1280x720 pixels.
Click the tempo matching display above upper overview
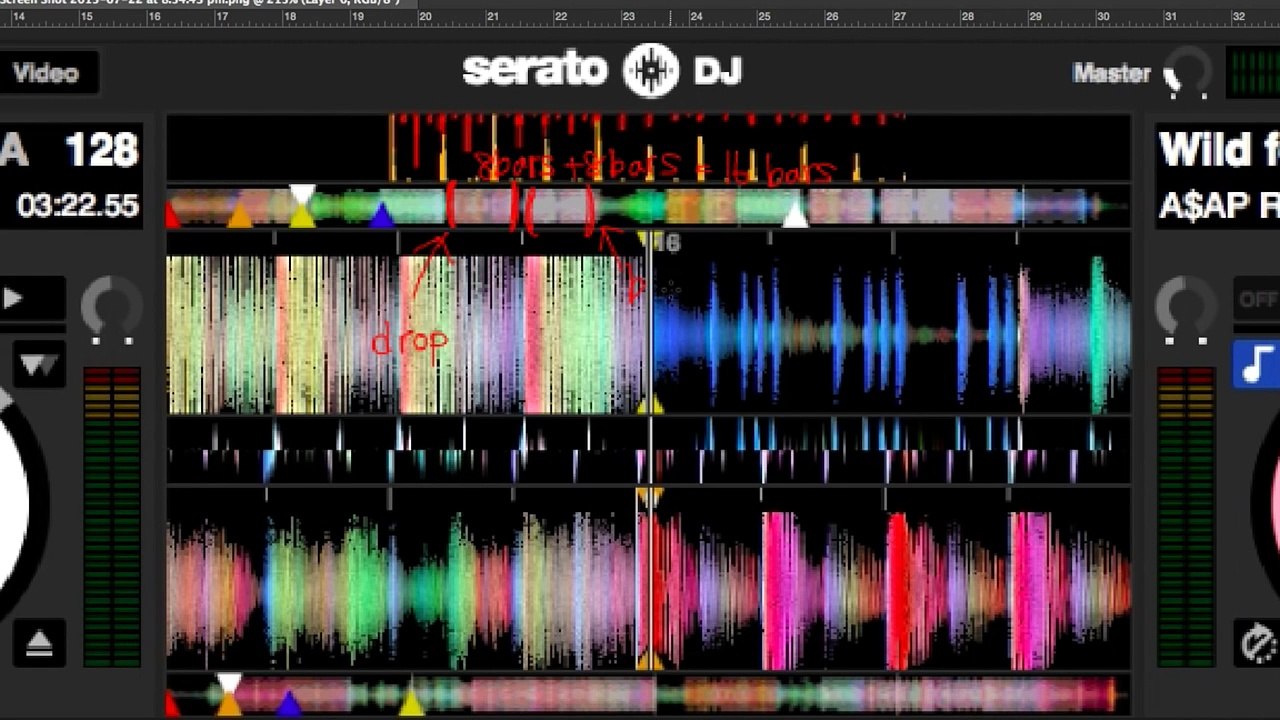pyautogui.click(x=648, y=148)
